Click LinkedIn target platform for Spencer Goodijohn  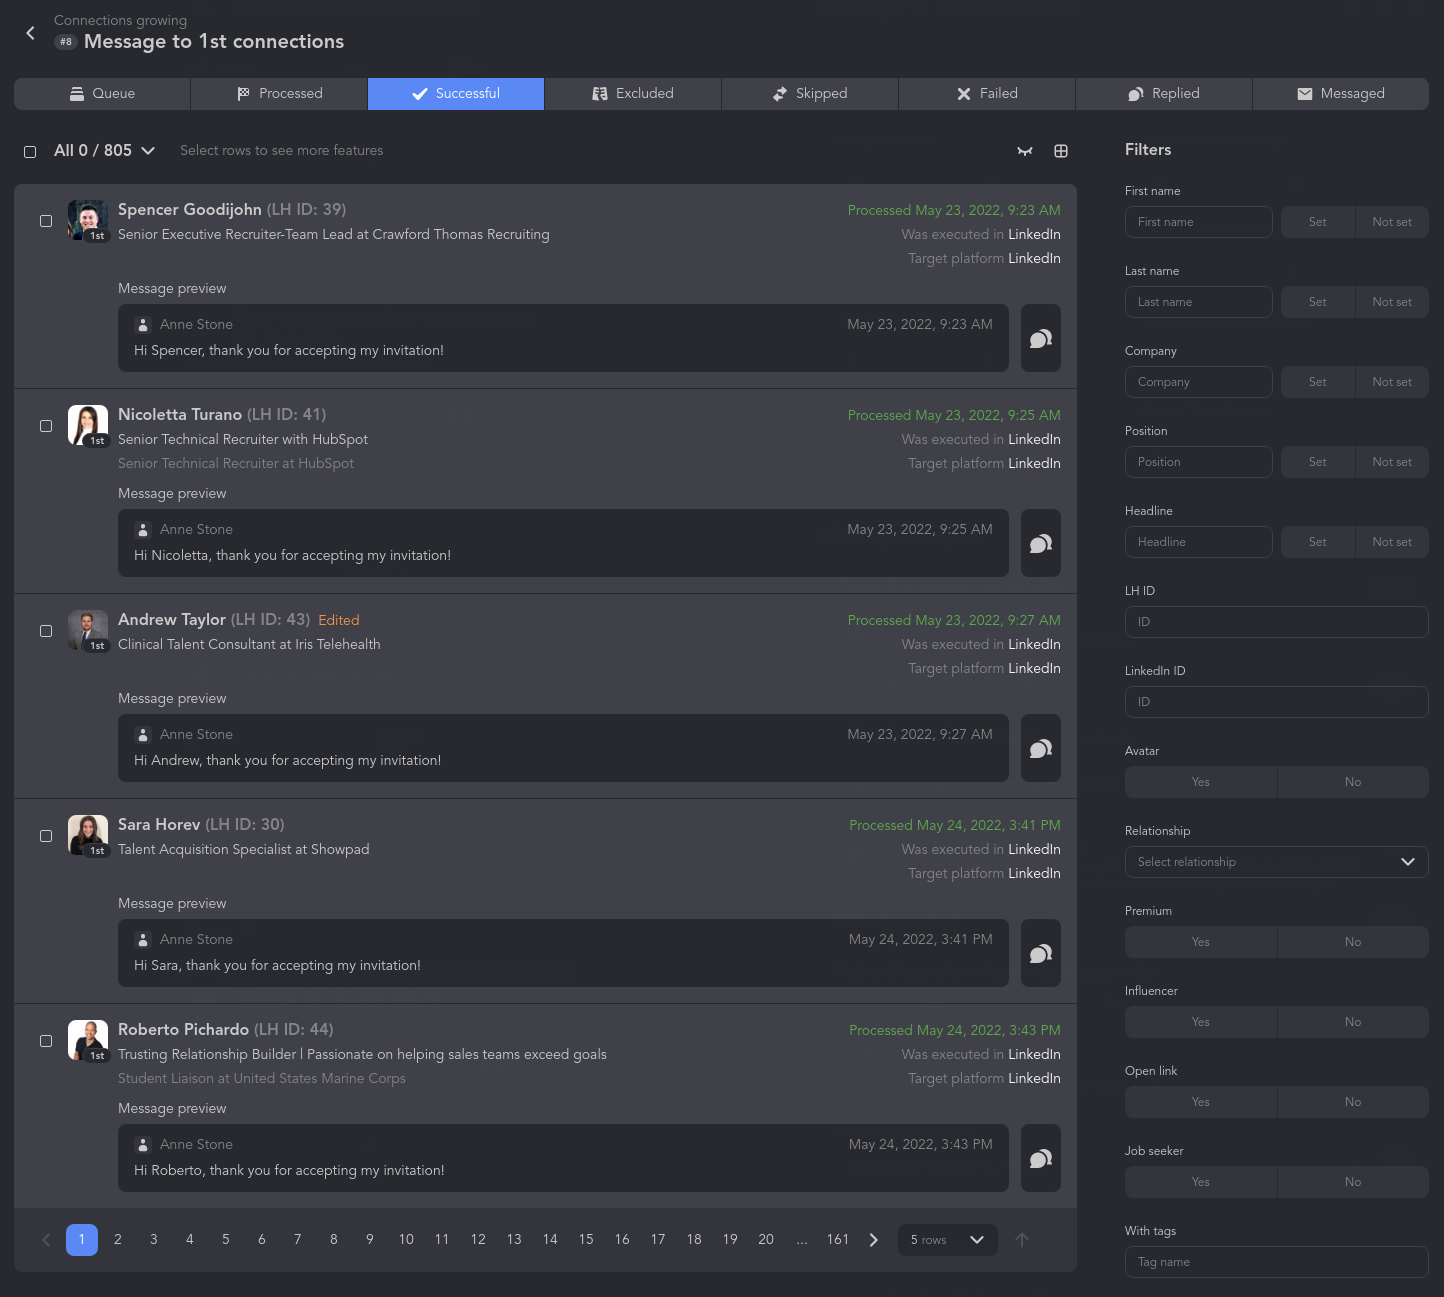1034,259
